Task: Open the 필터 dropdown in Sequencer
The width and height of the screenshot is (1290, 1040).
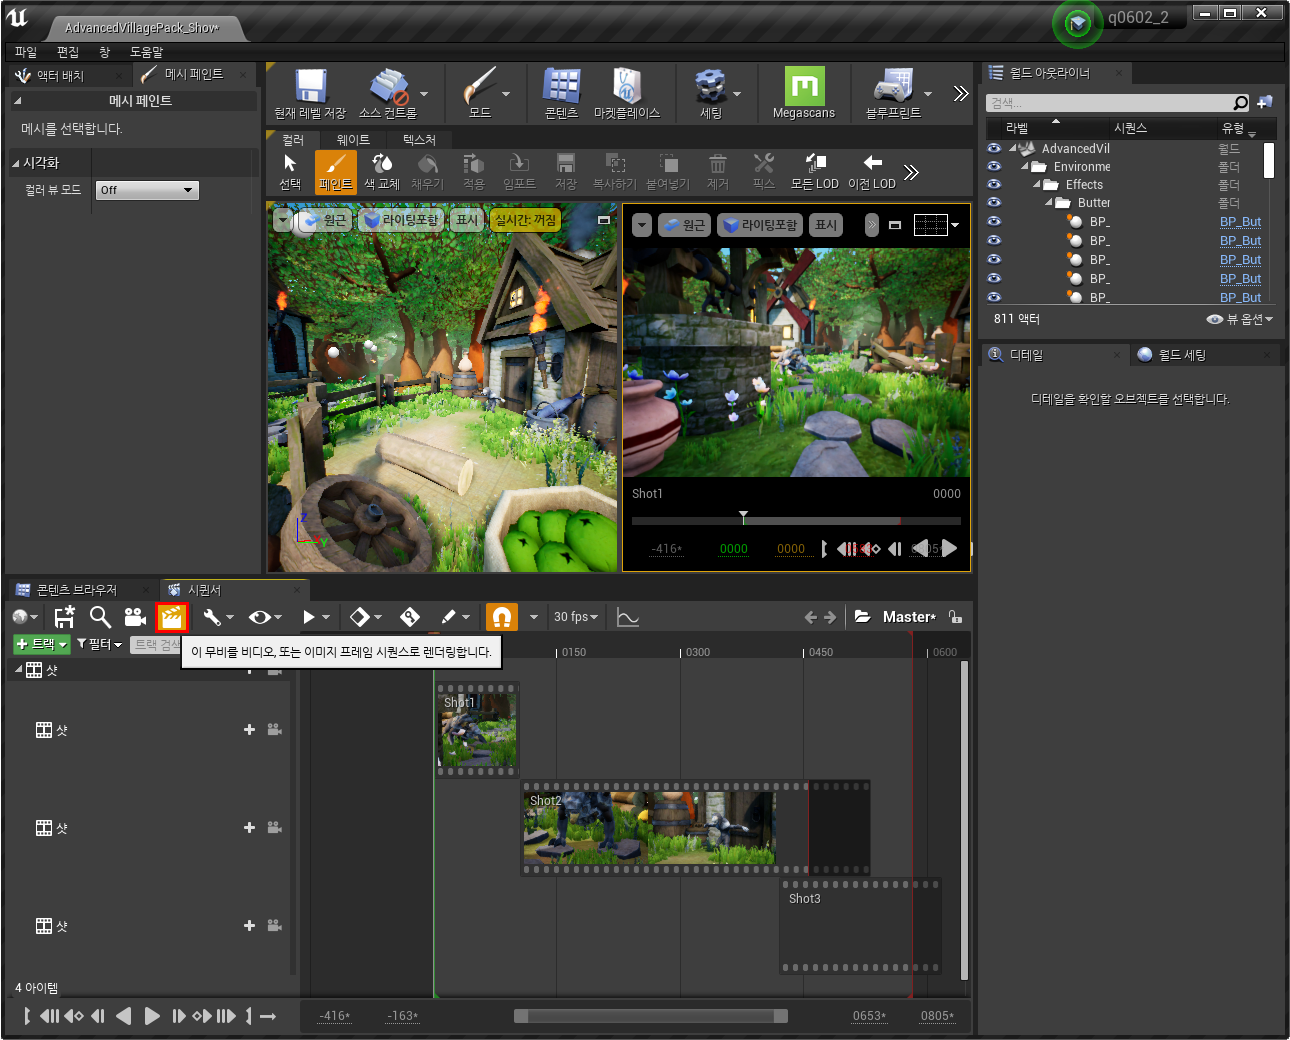Action: point(99,644)
